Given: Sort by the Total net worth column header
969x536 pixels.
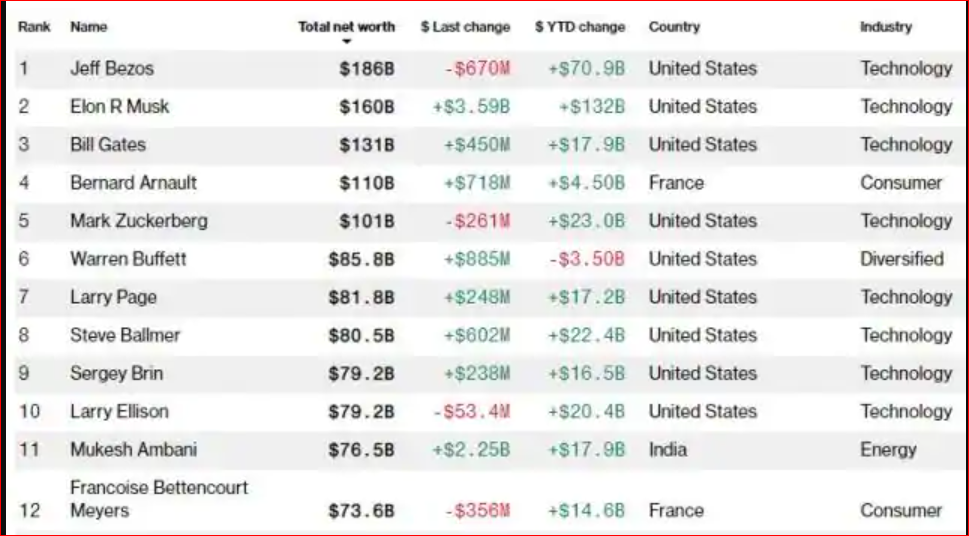Looking at the screenshot, I should 346,27.
